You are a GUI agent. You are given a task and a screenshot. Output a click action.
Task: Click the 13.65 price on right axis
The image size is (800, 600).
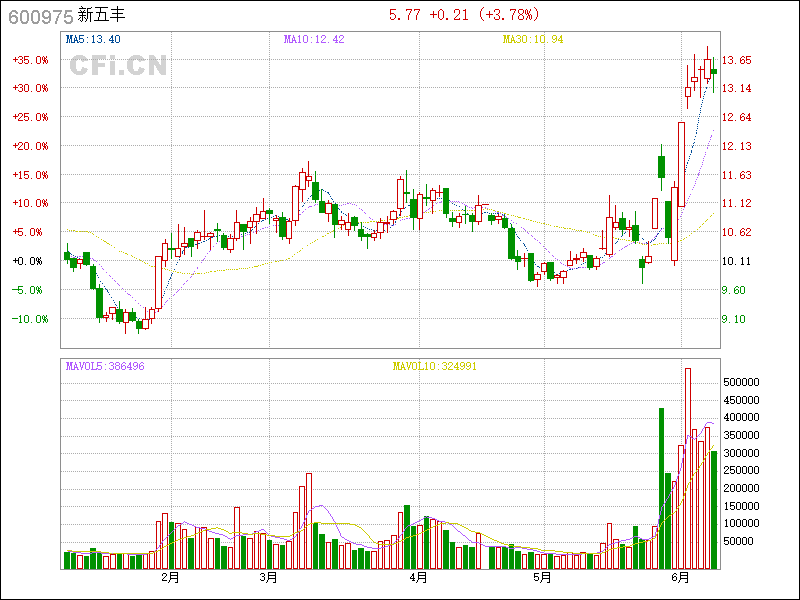738,60
